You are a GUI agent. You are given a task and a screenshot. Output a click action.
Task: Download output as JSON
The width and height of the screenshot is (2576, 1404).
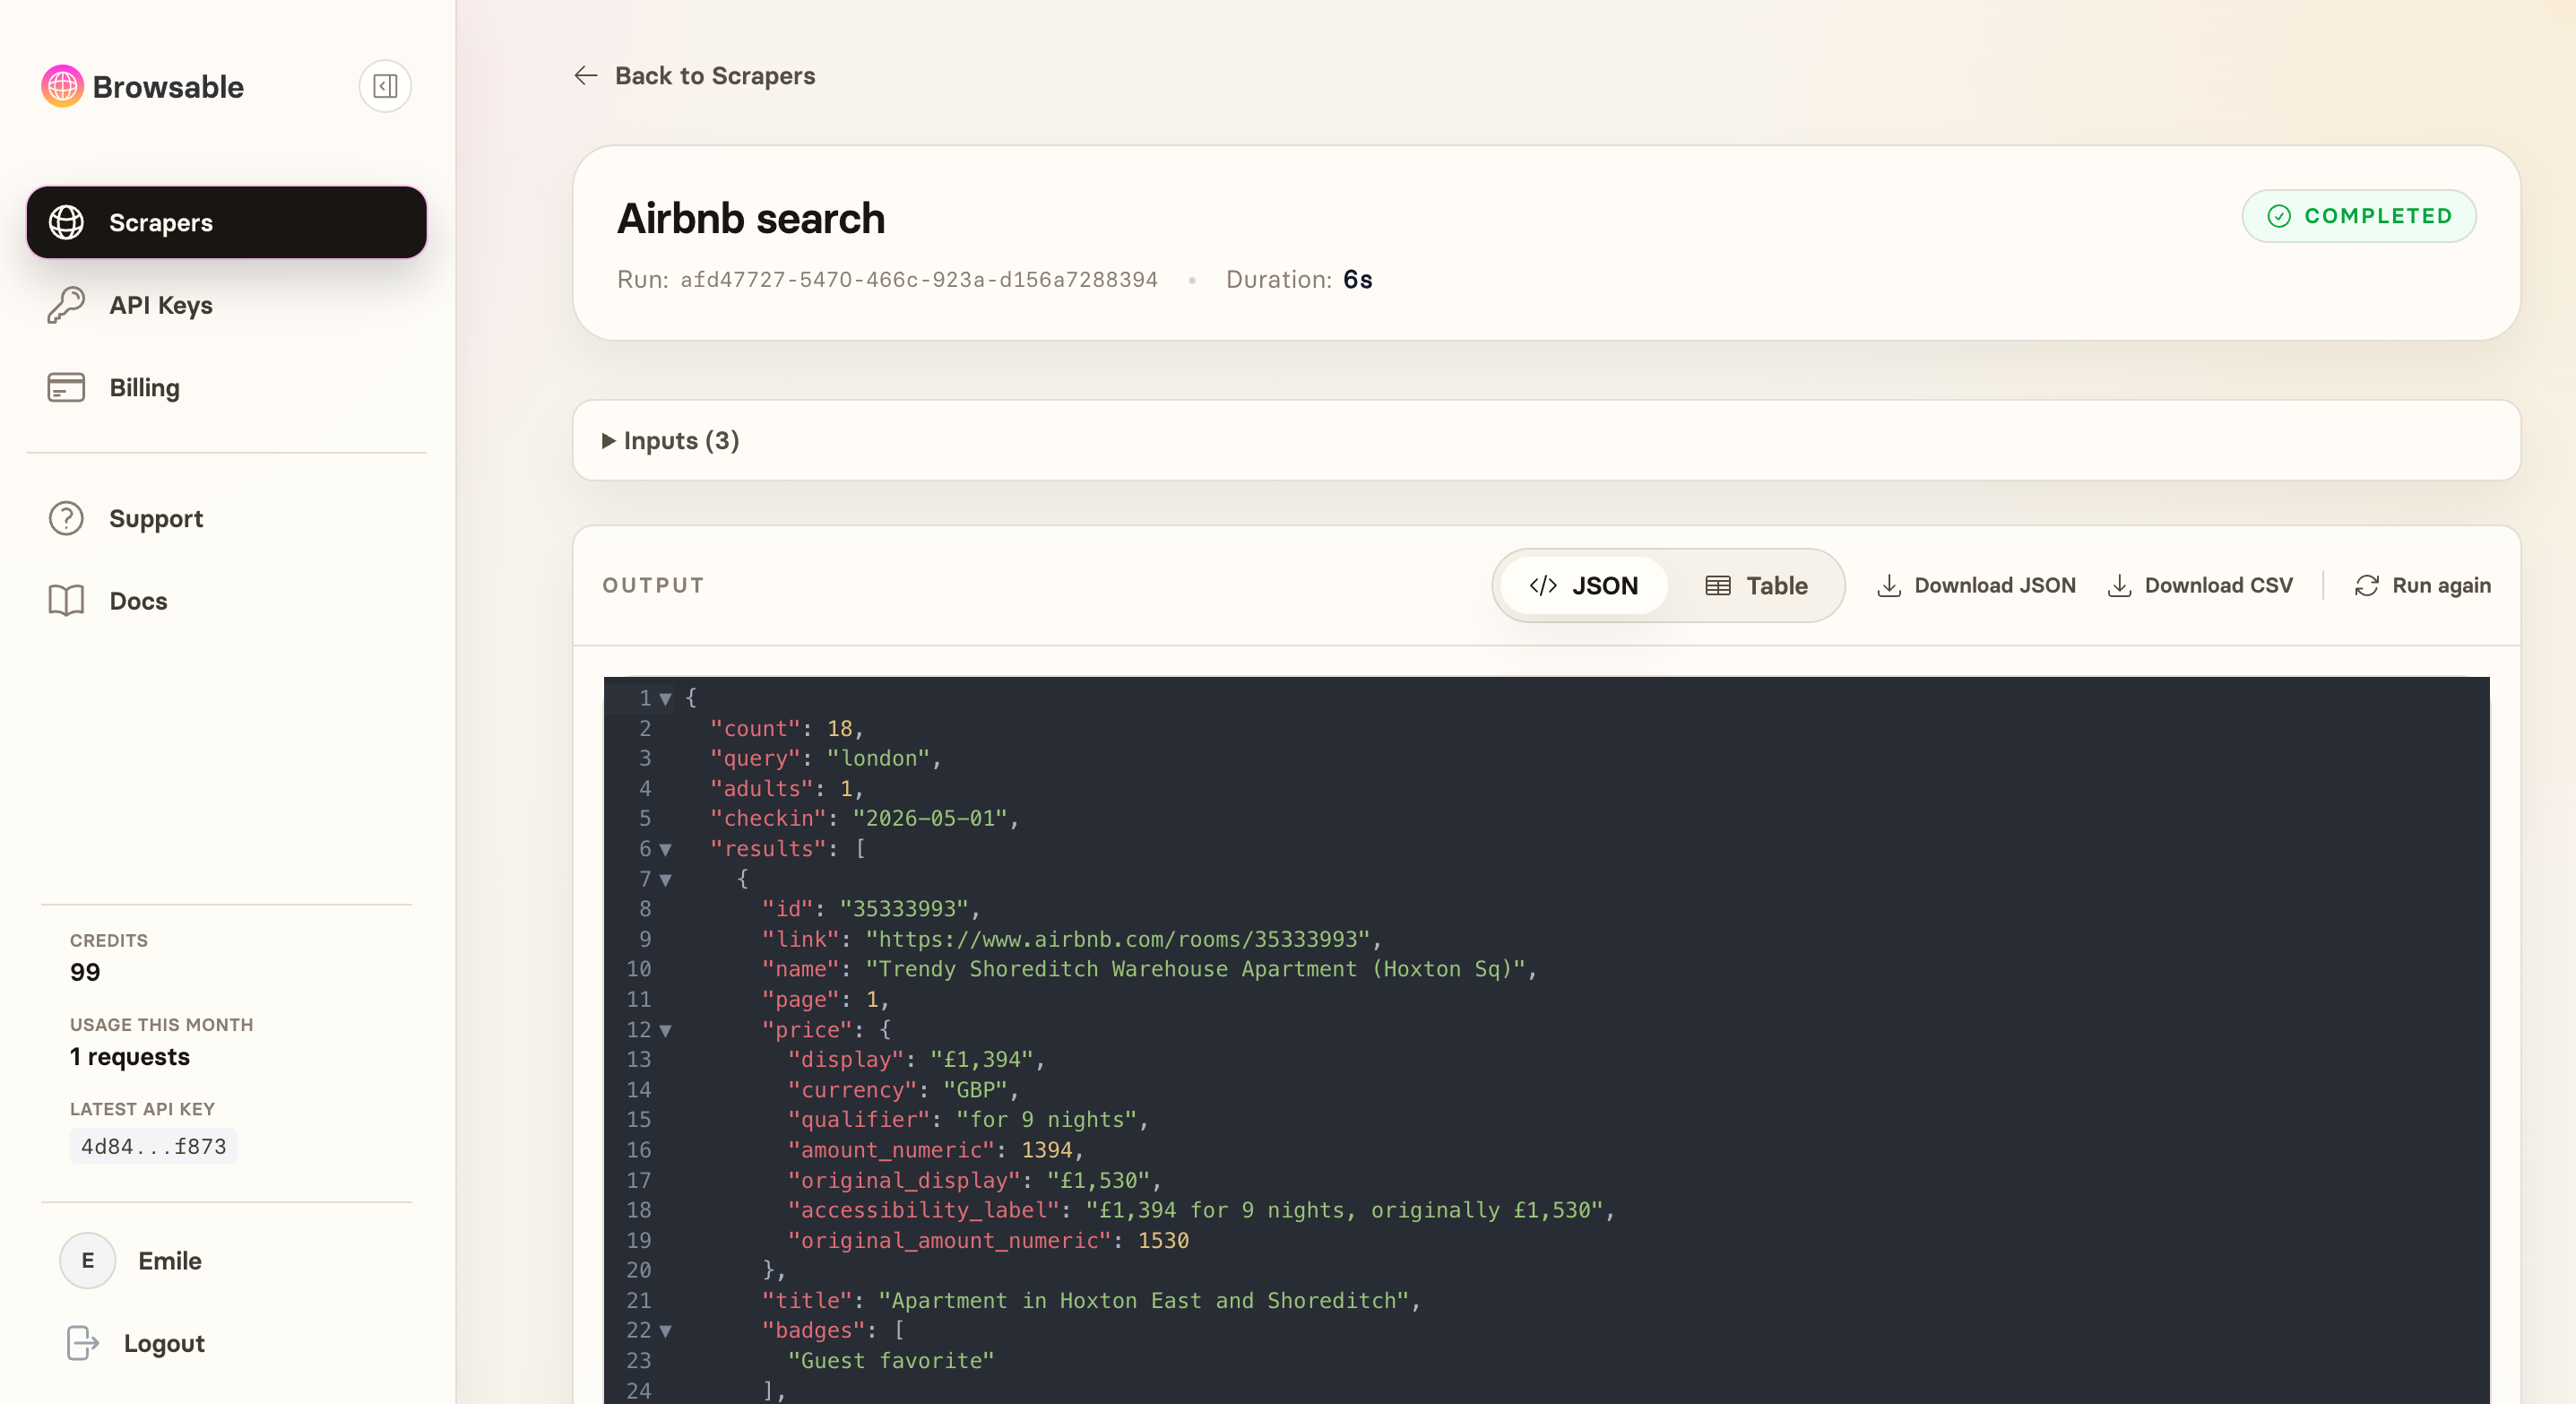[1976, 585]
